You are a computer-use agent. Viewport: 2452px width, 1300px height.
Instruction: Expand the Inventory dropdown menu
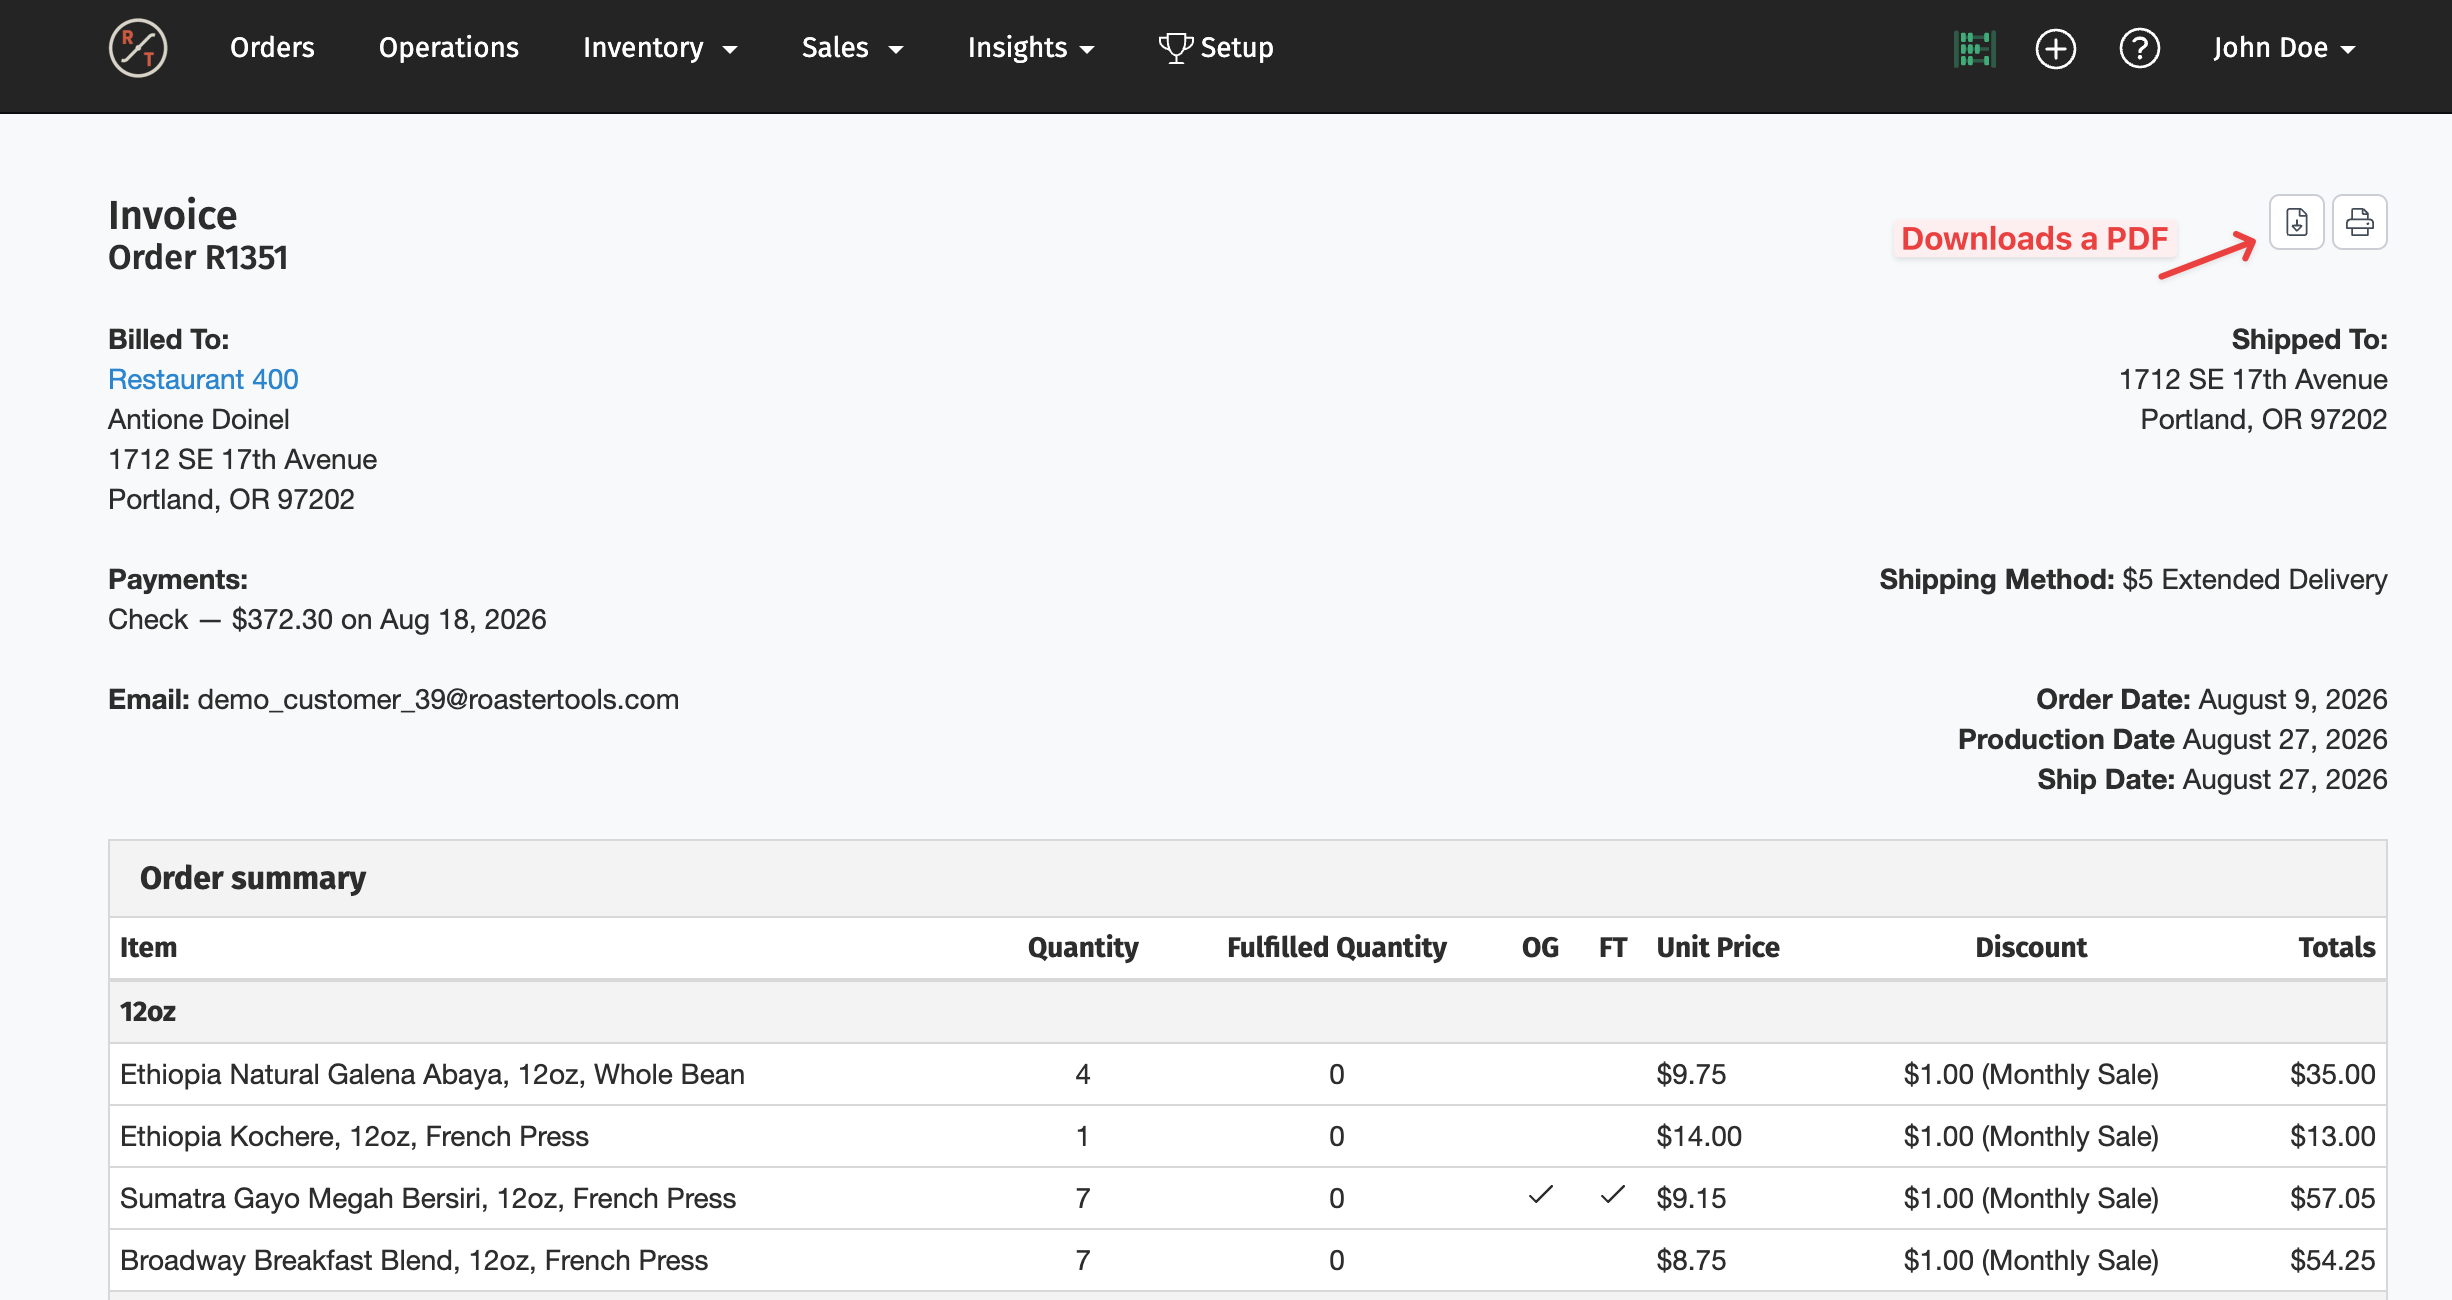point(660,48)
